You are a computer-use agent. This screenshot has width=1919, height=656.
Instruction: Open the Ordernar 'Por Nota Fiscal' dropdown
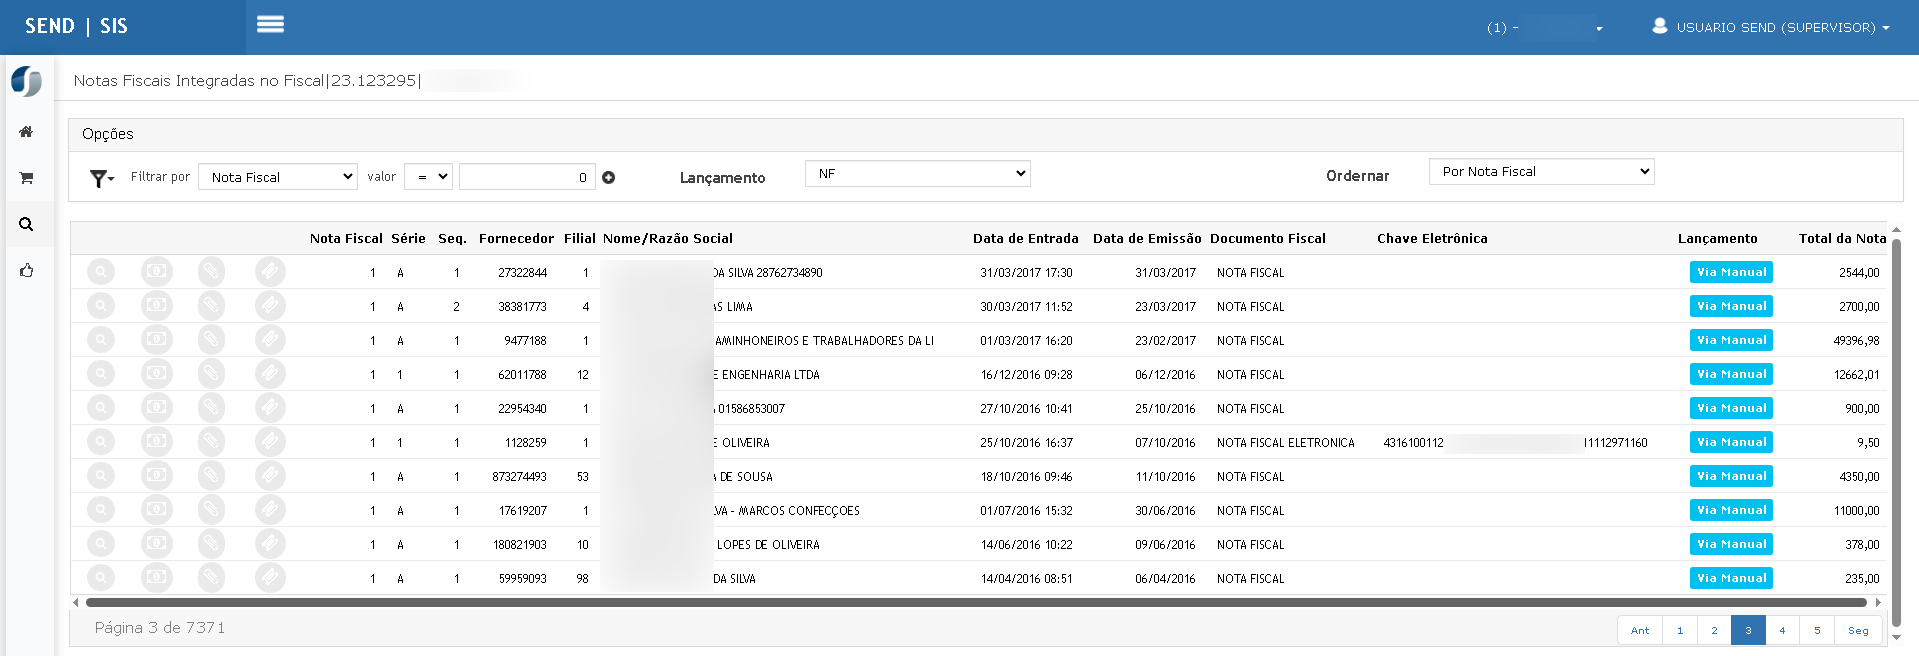pos(1540,172)
